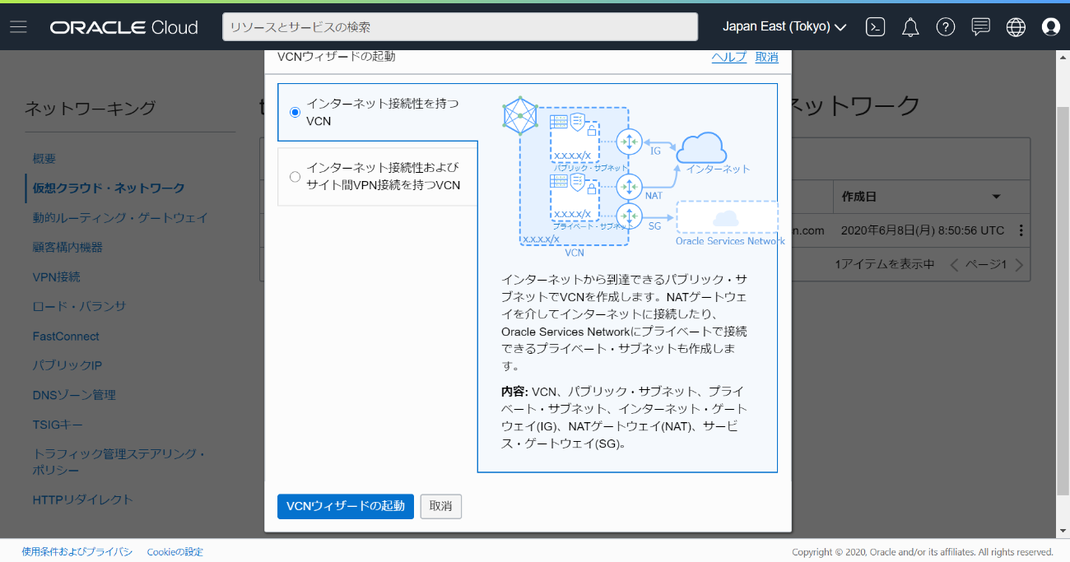Click the 取消 link in dialog header
The height and width of the screenshot is (562, 1070).
[x=766, y=57]
